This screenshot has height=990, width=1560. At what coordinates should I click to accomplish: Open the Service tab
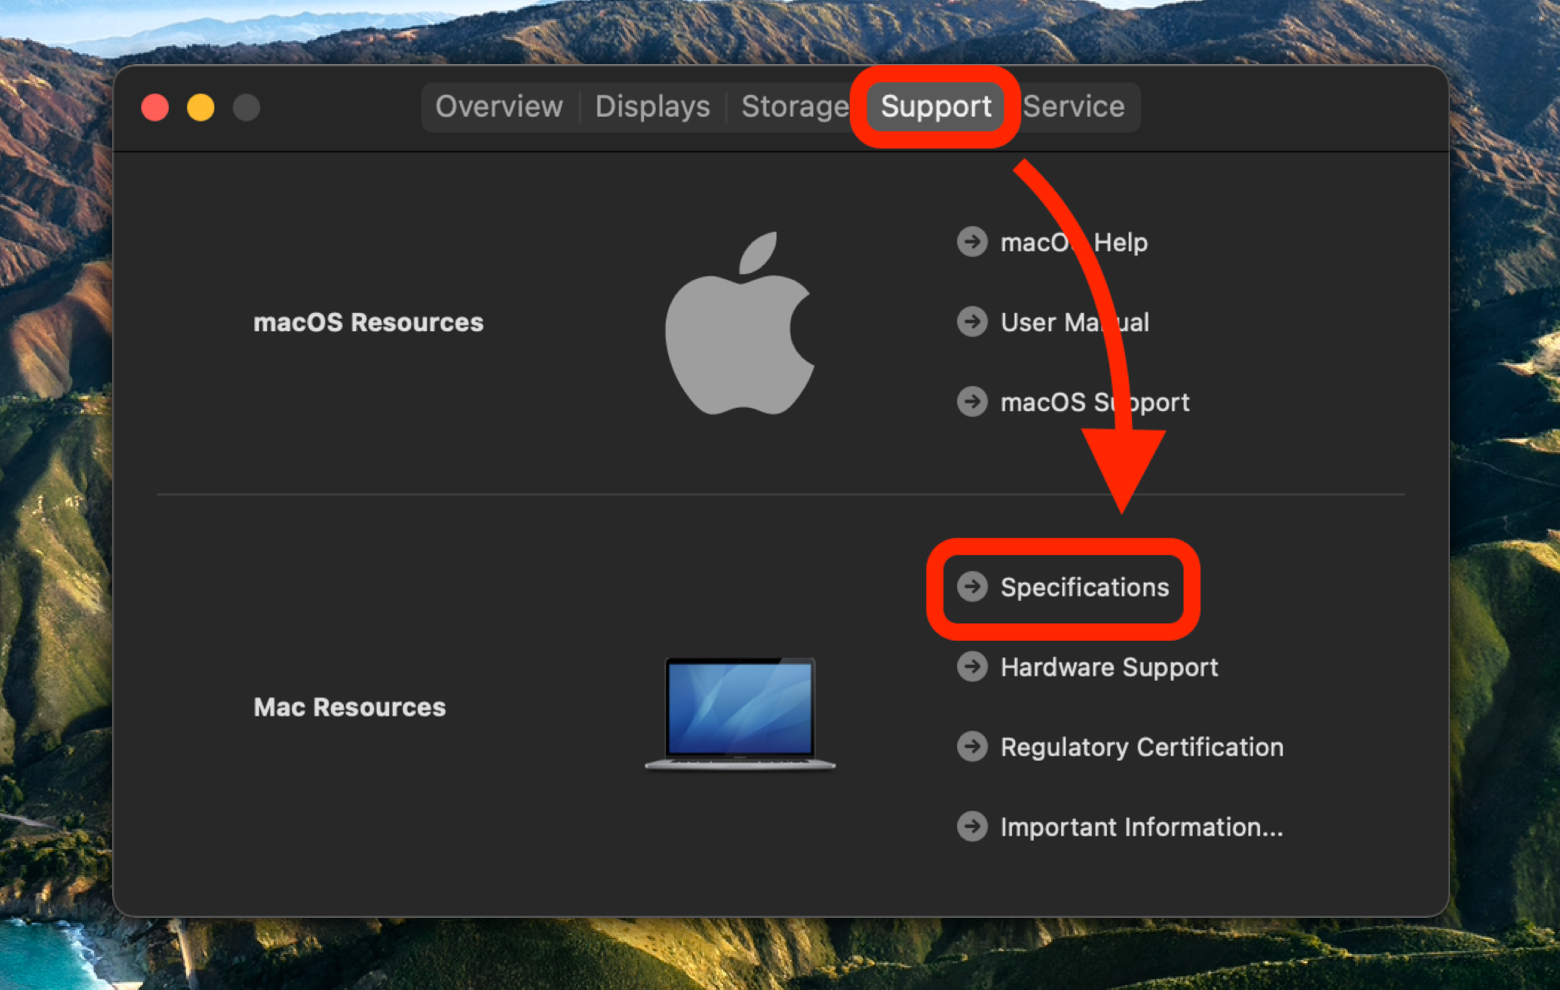point(1074,106)
